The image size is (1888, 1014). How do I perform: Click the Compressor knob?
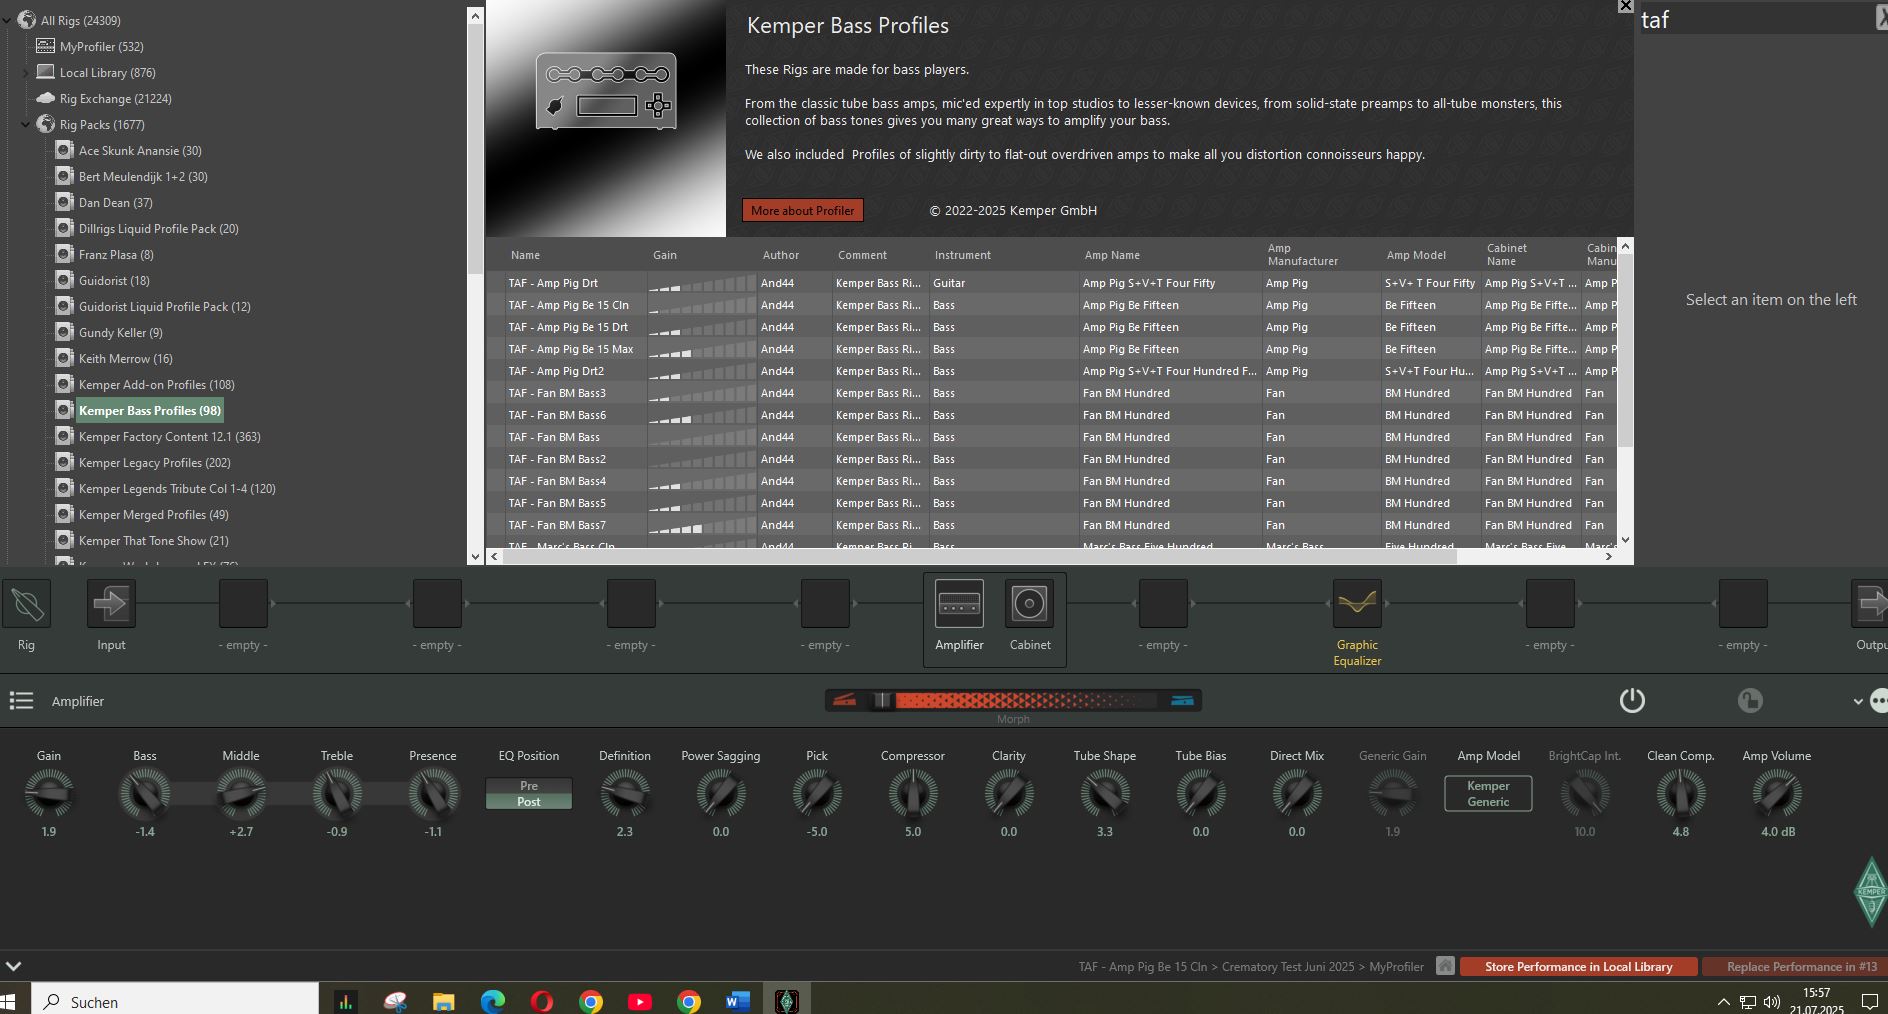[x=912, y=794]
